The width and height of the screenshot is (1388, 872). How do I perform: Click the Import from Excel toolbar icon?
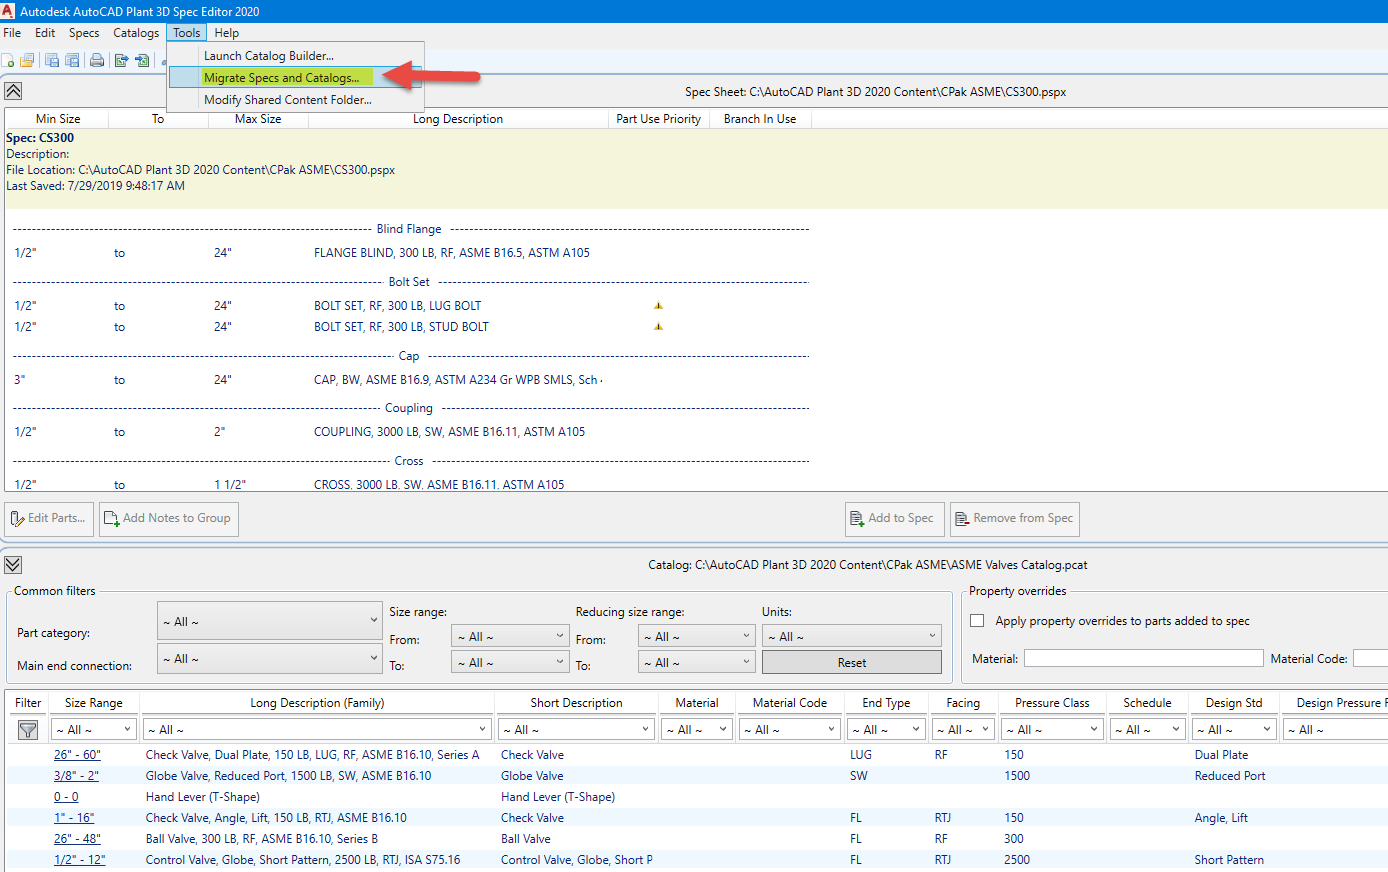[x=142, y=61]
